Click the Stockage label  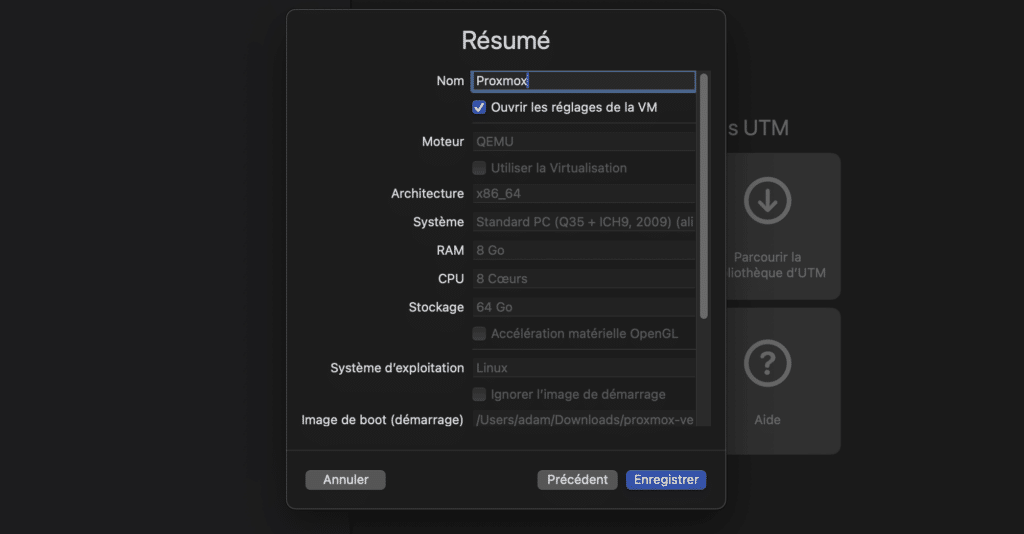pos(436,307)
